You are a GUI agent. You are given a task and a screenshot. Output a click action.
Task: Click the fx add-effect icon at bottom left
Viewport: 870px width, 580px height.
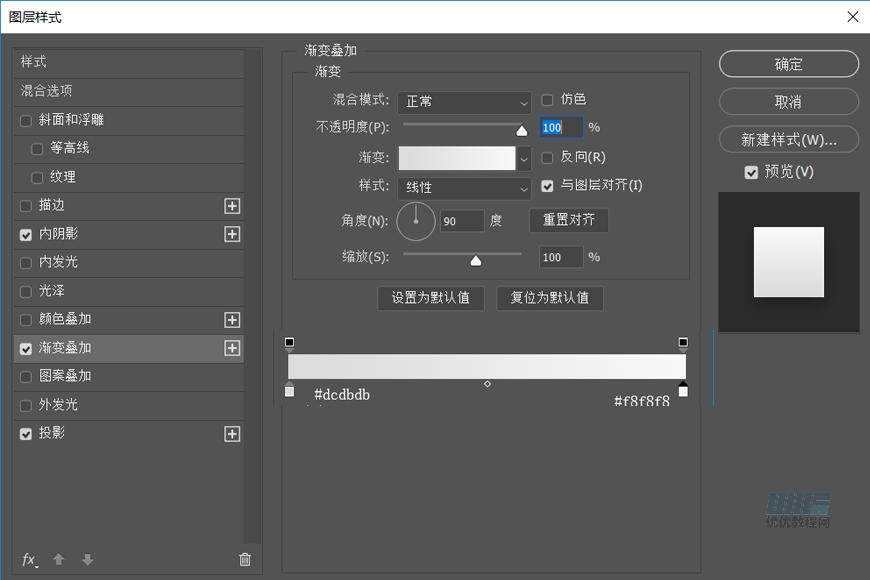[x=27, y=560]
